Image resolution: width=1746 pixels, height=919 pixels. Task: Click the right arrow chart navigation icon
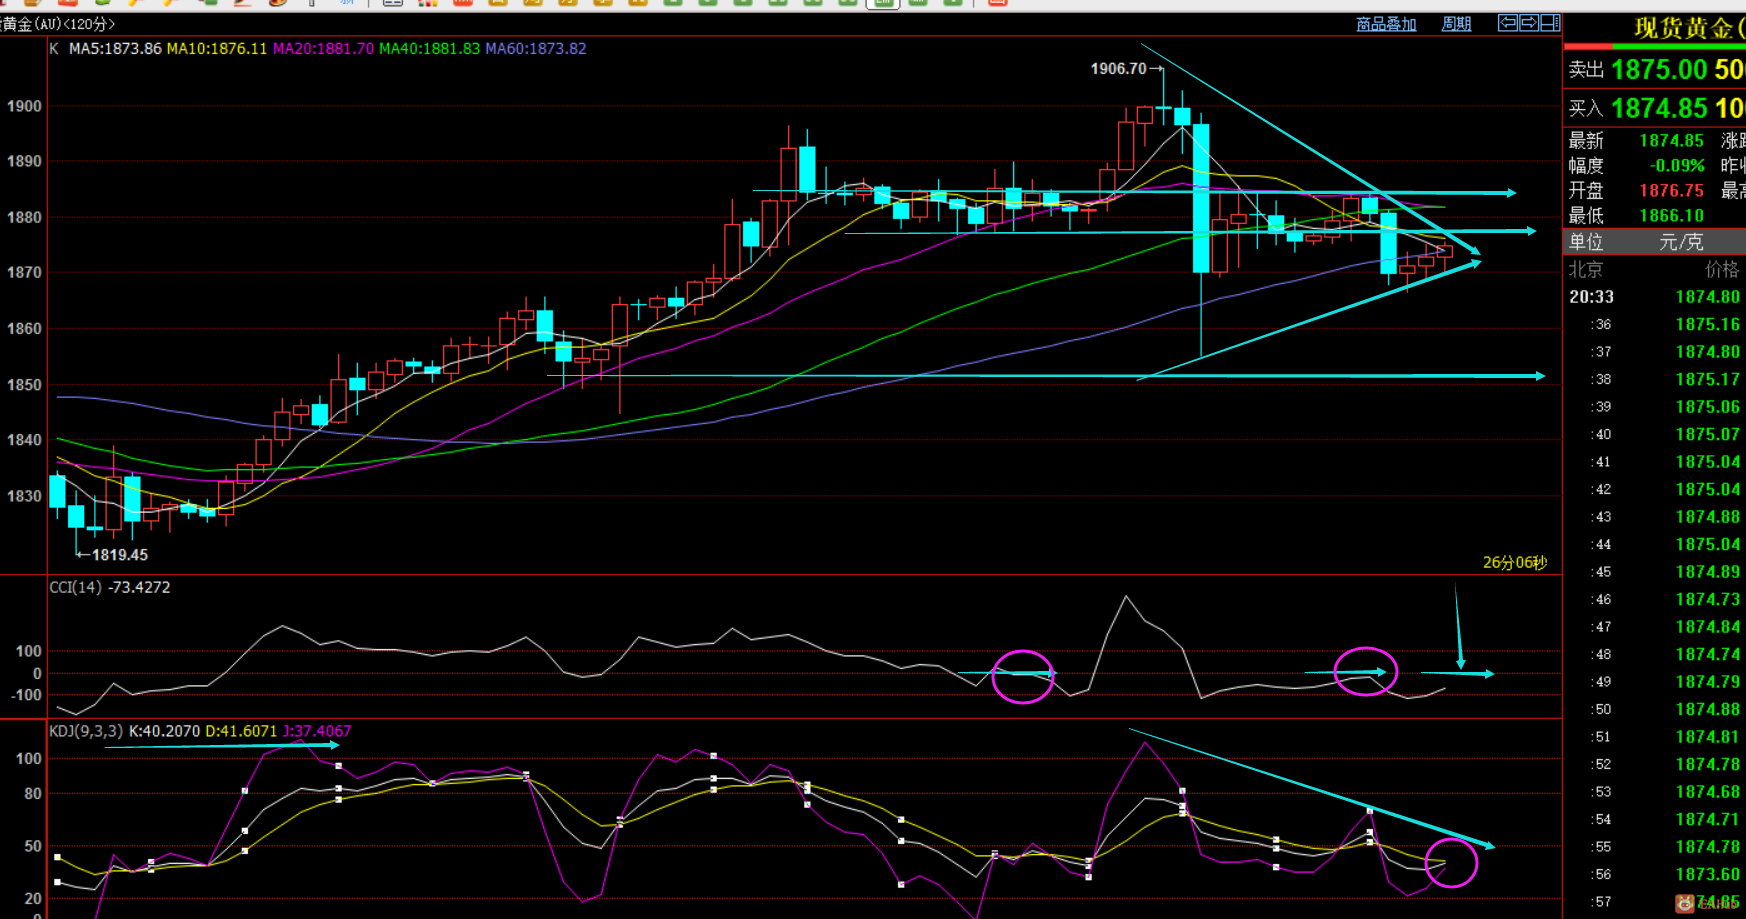[x=1529, y=23]
